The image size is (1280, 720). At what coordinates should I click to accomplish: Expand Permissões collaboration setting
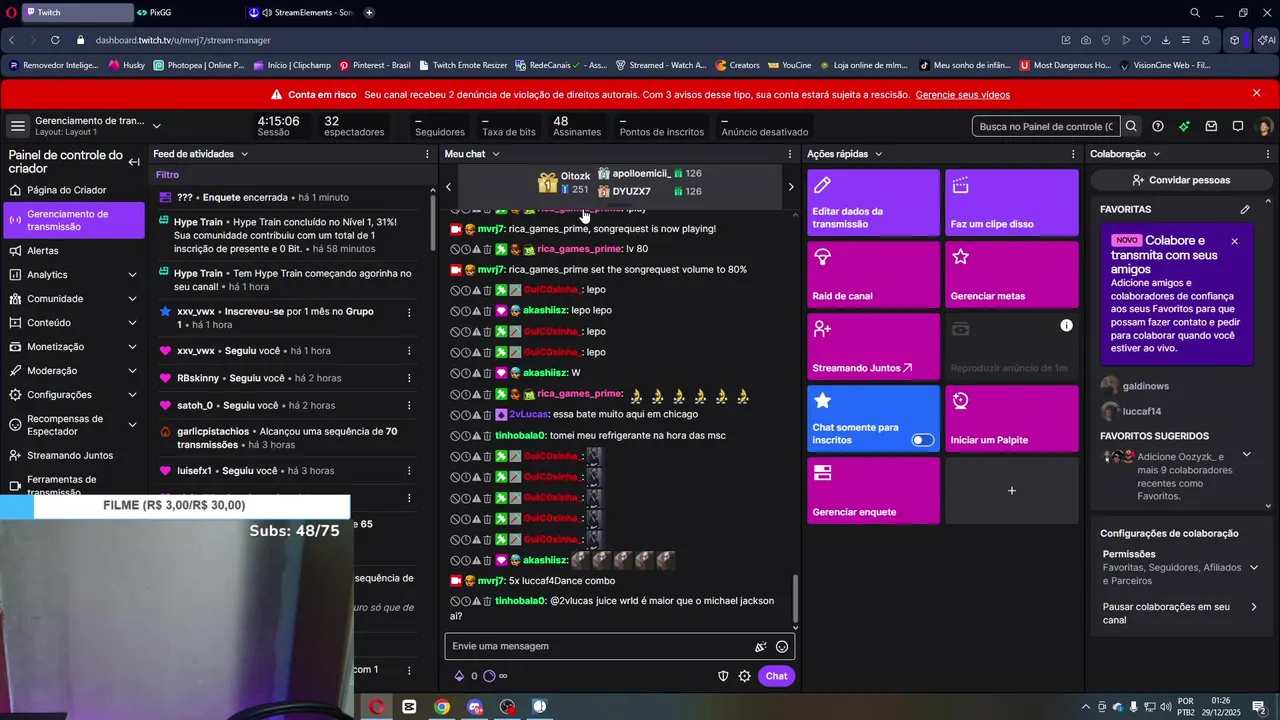point(1254,567)
